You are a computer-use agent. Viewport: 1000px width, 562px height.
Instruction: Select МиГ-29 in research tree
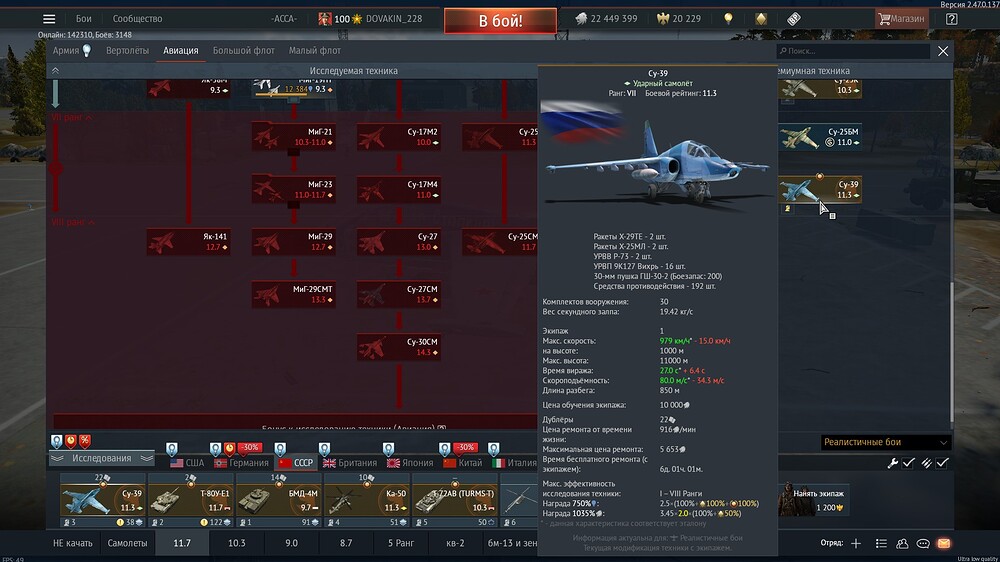click(x=293, y=242)
